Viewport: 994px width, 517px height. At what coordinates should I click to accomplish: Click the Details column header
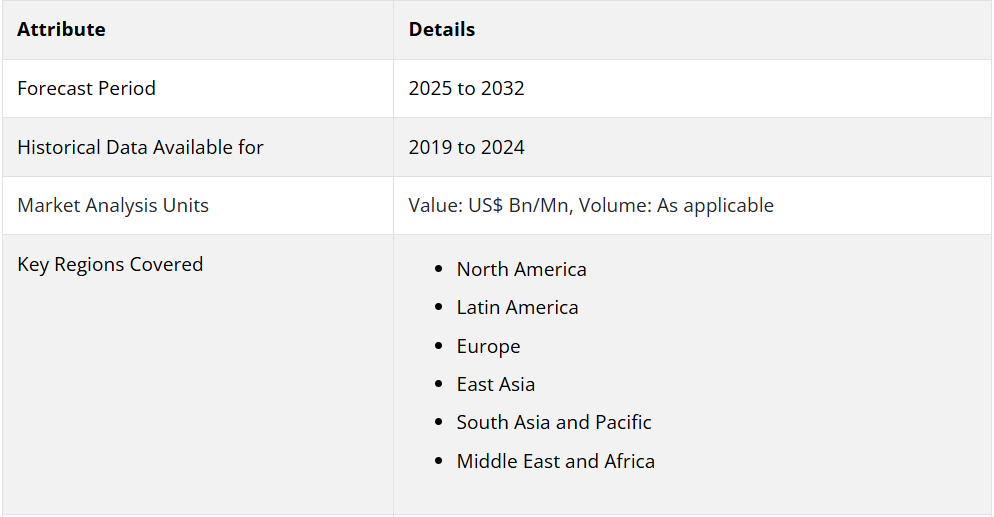442,30
